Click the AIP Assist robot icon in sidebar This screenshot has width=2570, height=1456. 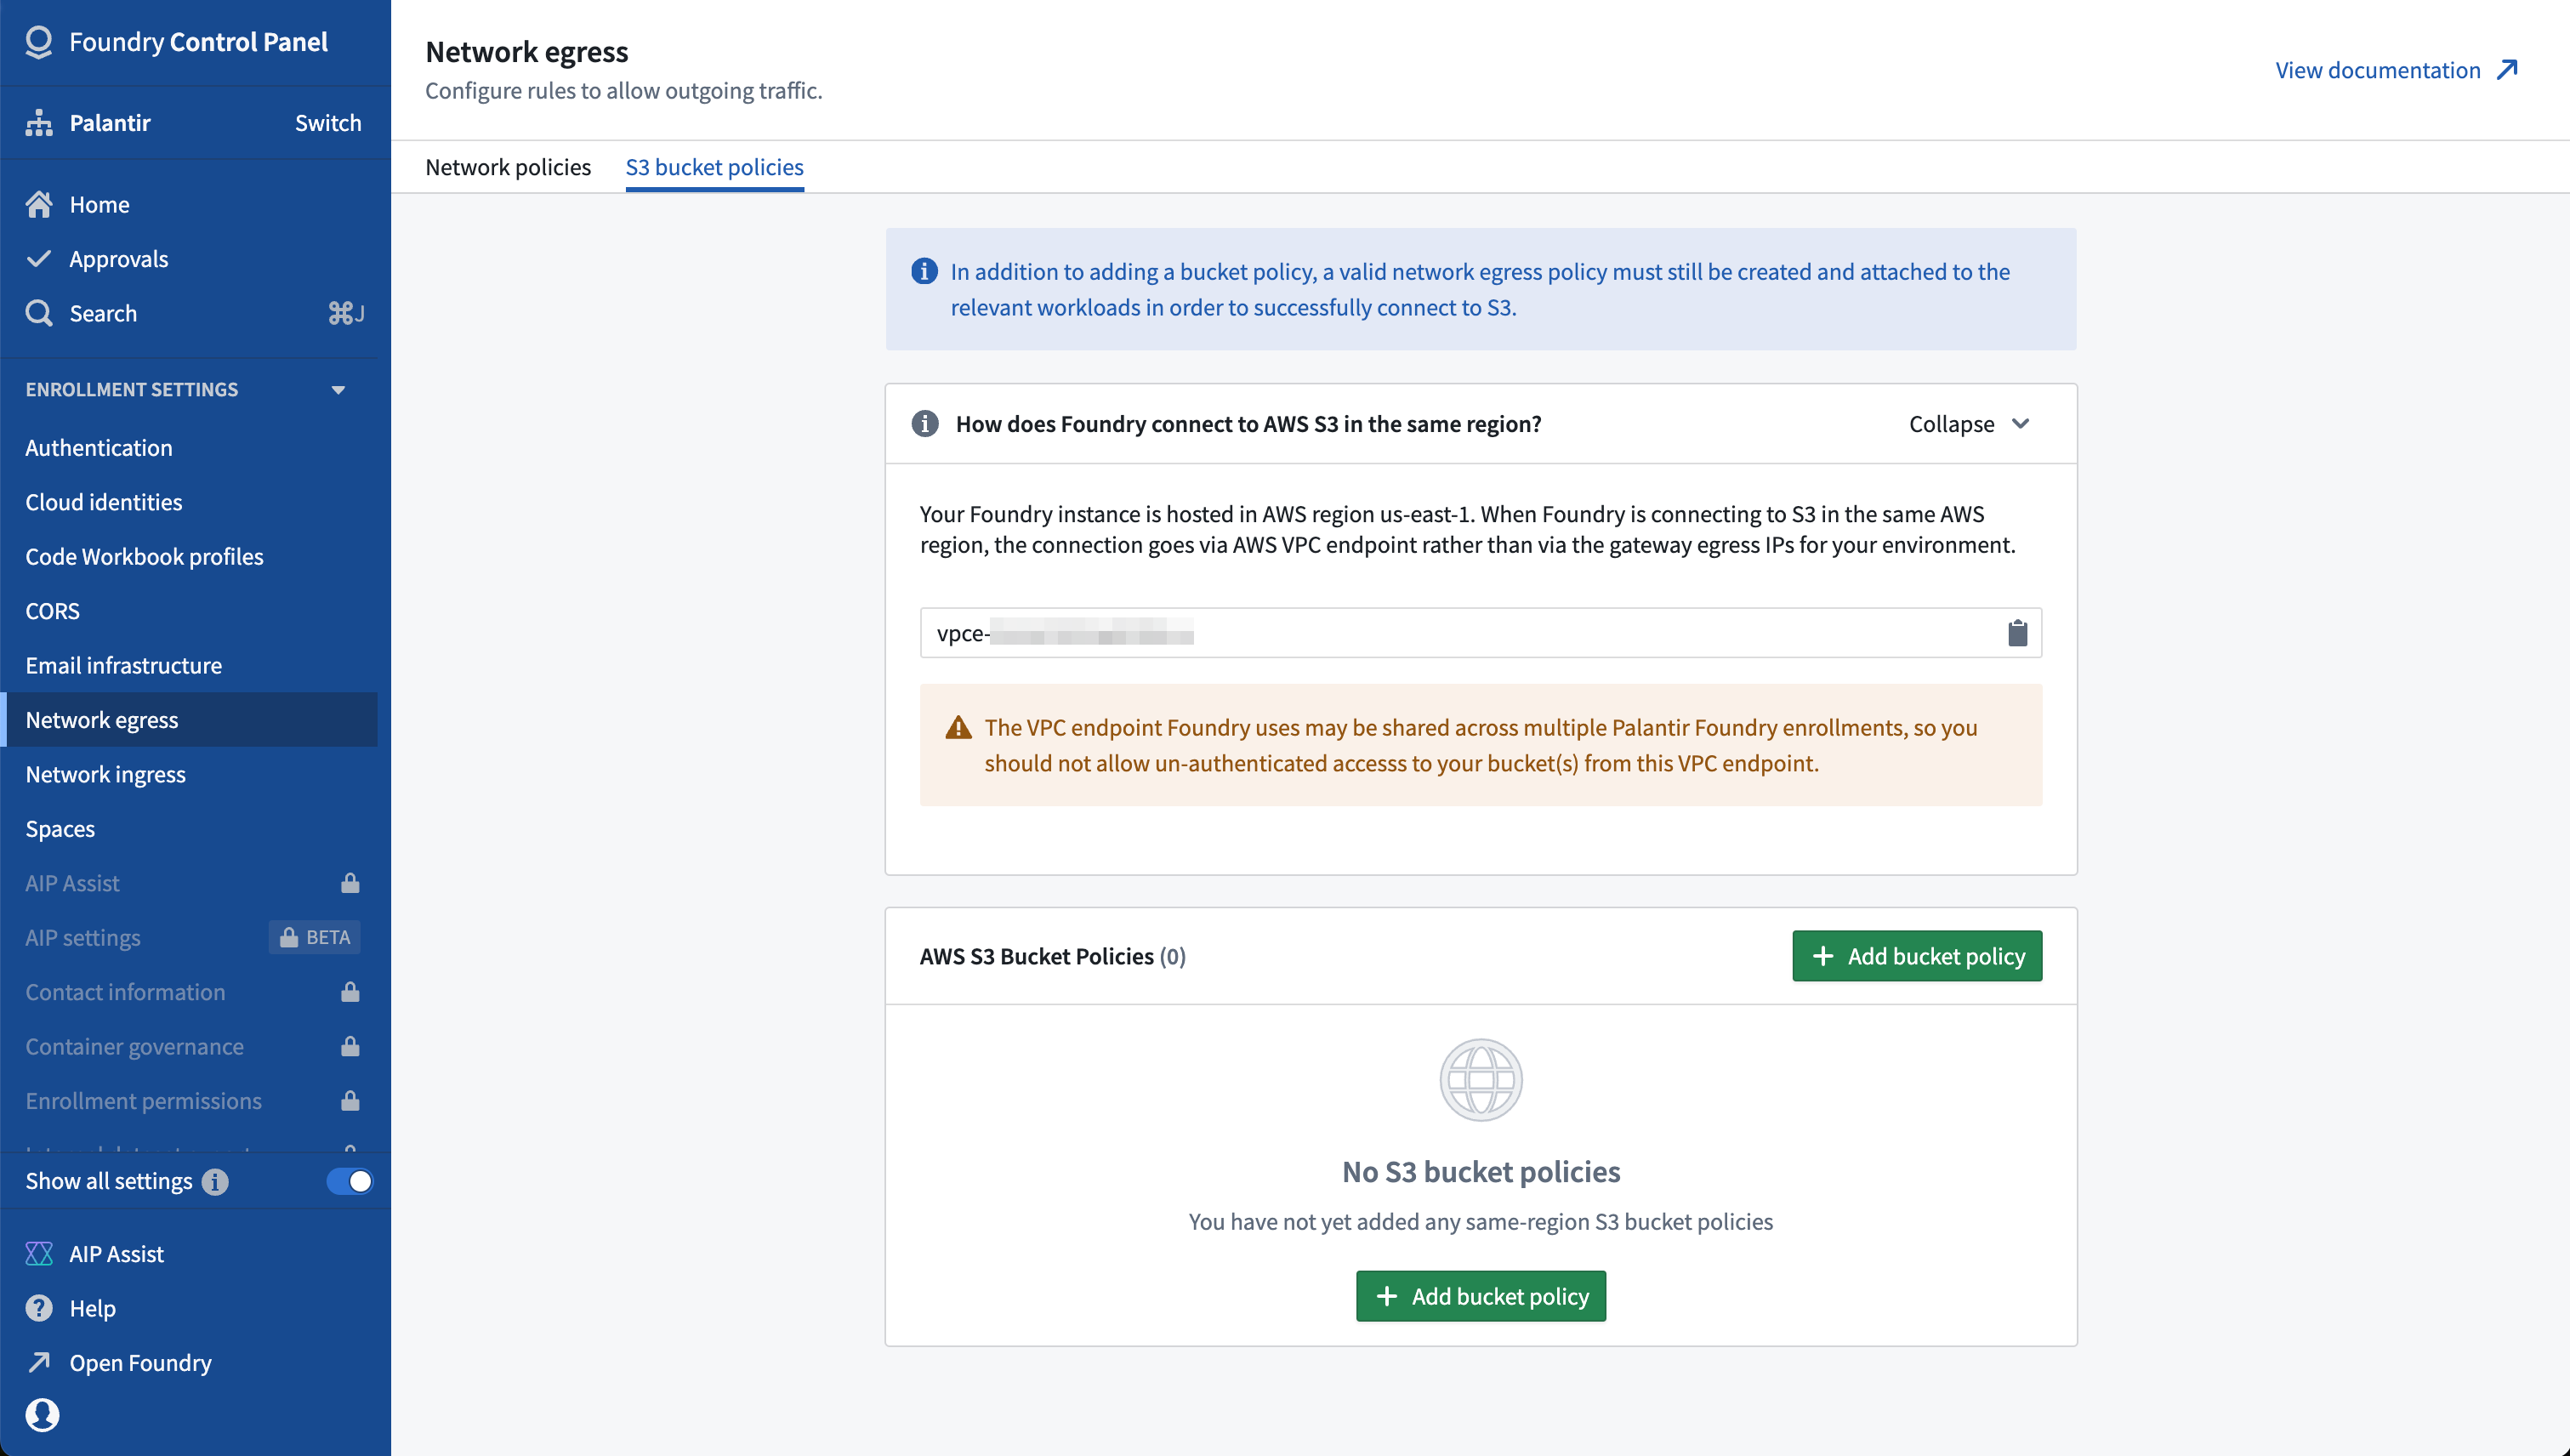coord(37,1253)
